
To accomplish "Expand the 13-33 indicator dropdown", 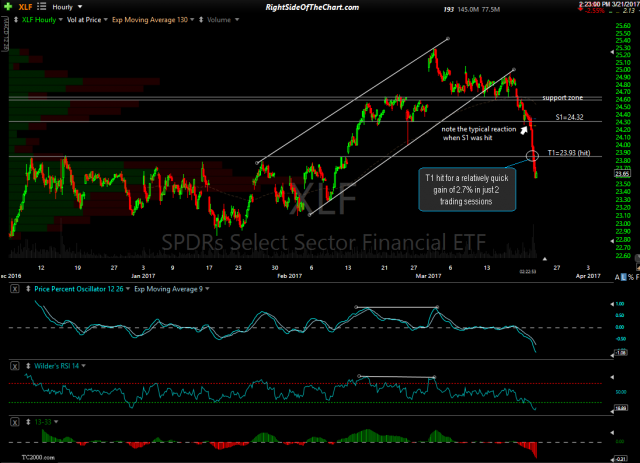I will [x=56, y=422].
